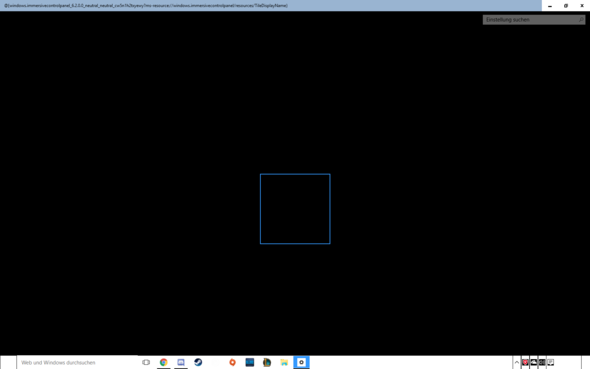590x369 pixels.
Task: Close the Settings window
Action: pyautogui.click(x=582, y=6)
